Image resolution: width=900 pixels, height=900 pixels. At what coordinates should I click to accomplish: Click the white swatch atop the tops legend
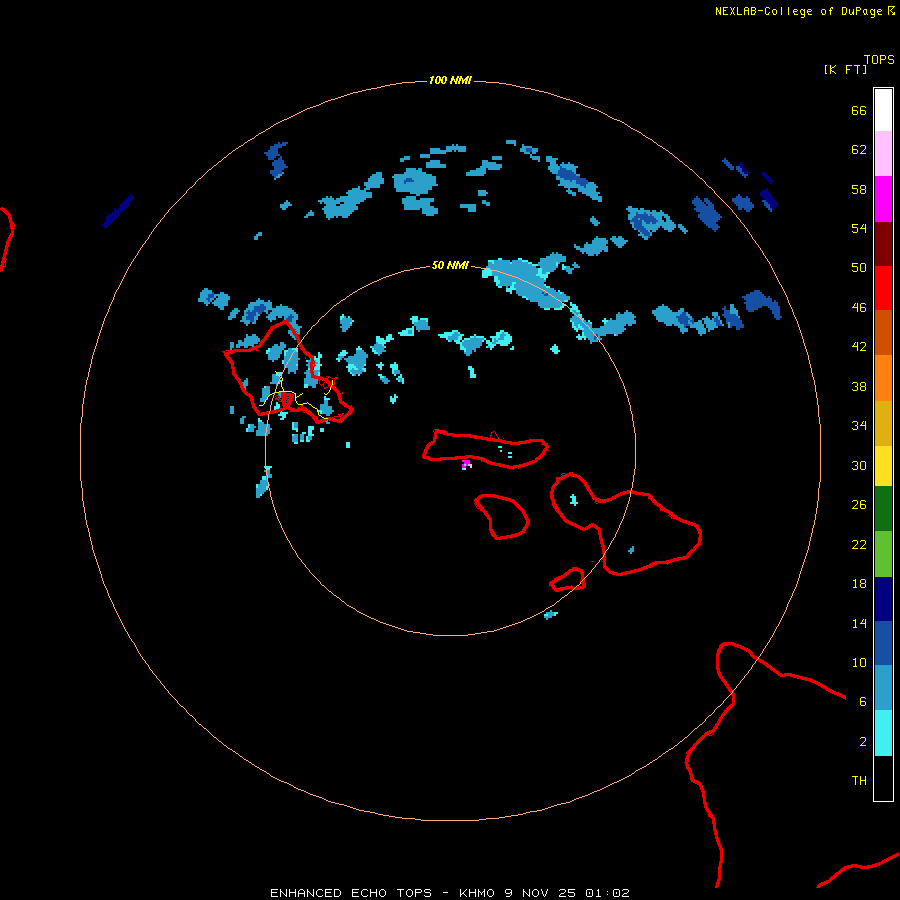pos(883,110)
